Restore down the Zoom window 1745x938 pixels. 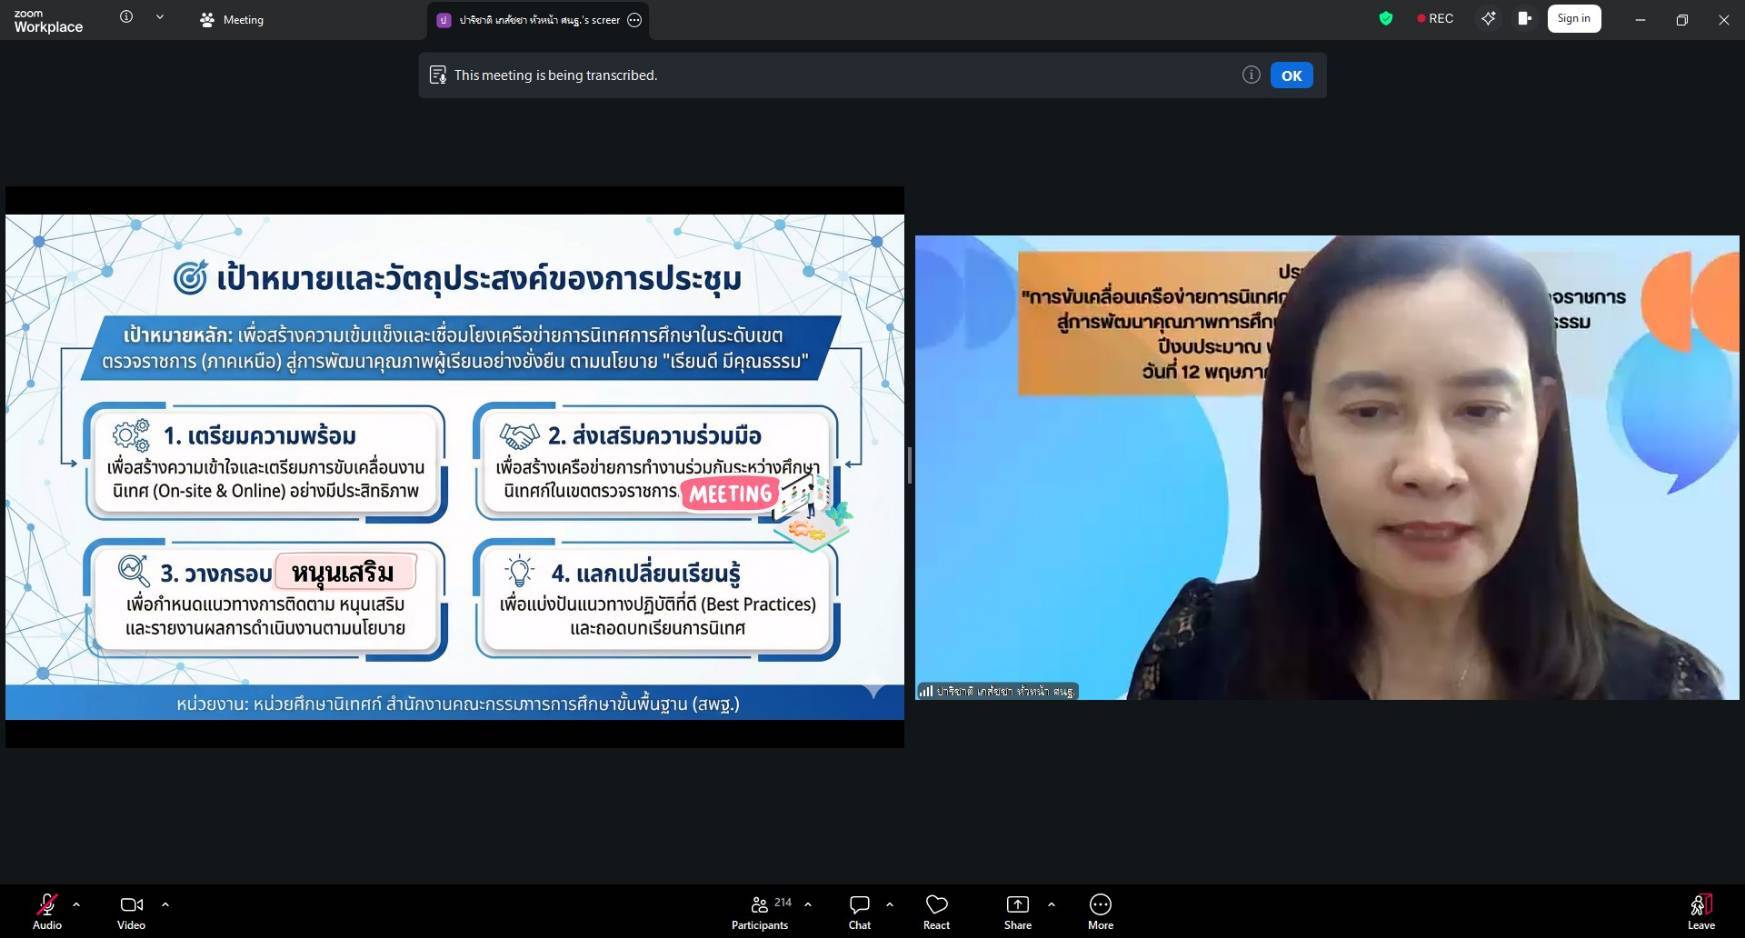pyautogui.click(x=1682, y=20)
